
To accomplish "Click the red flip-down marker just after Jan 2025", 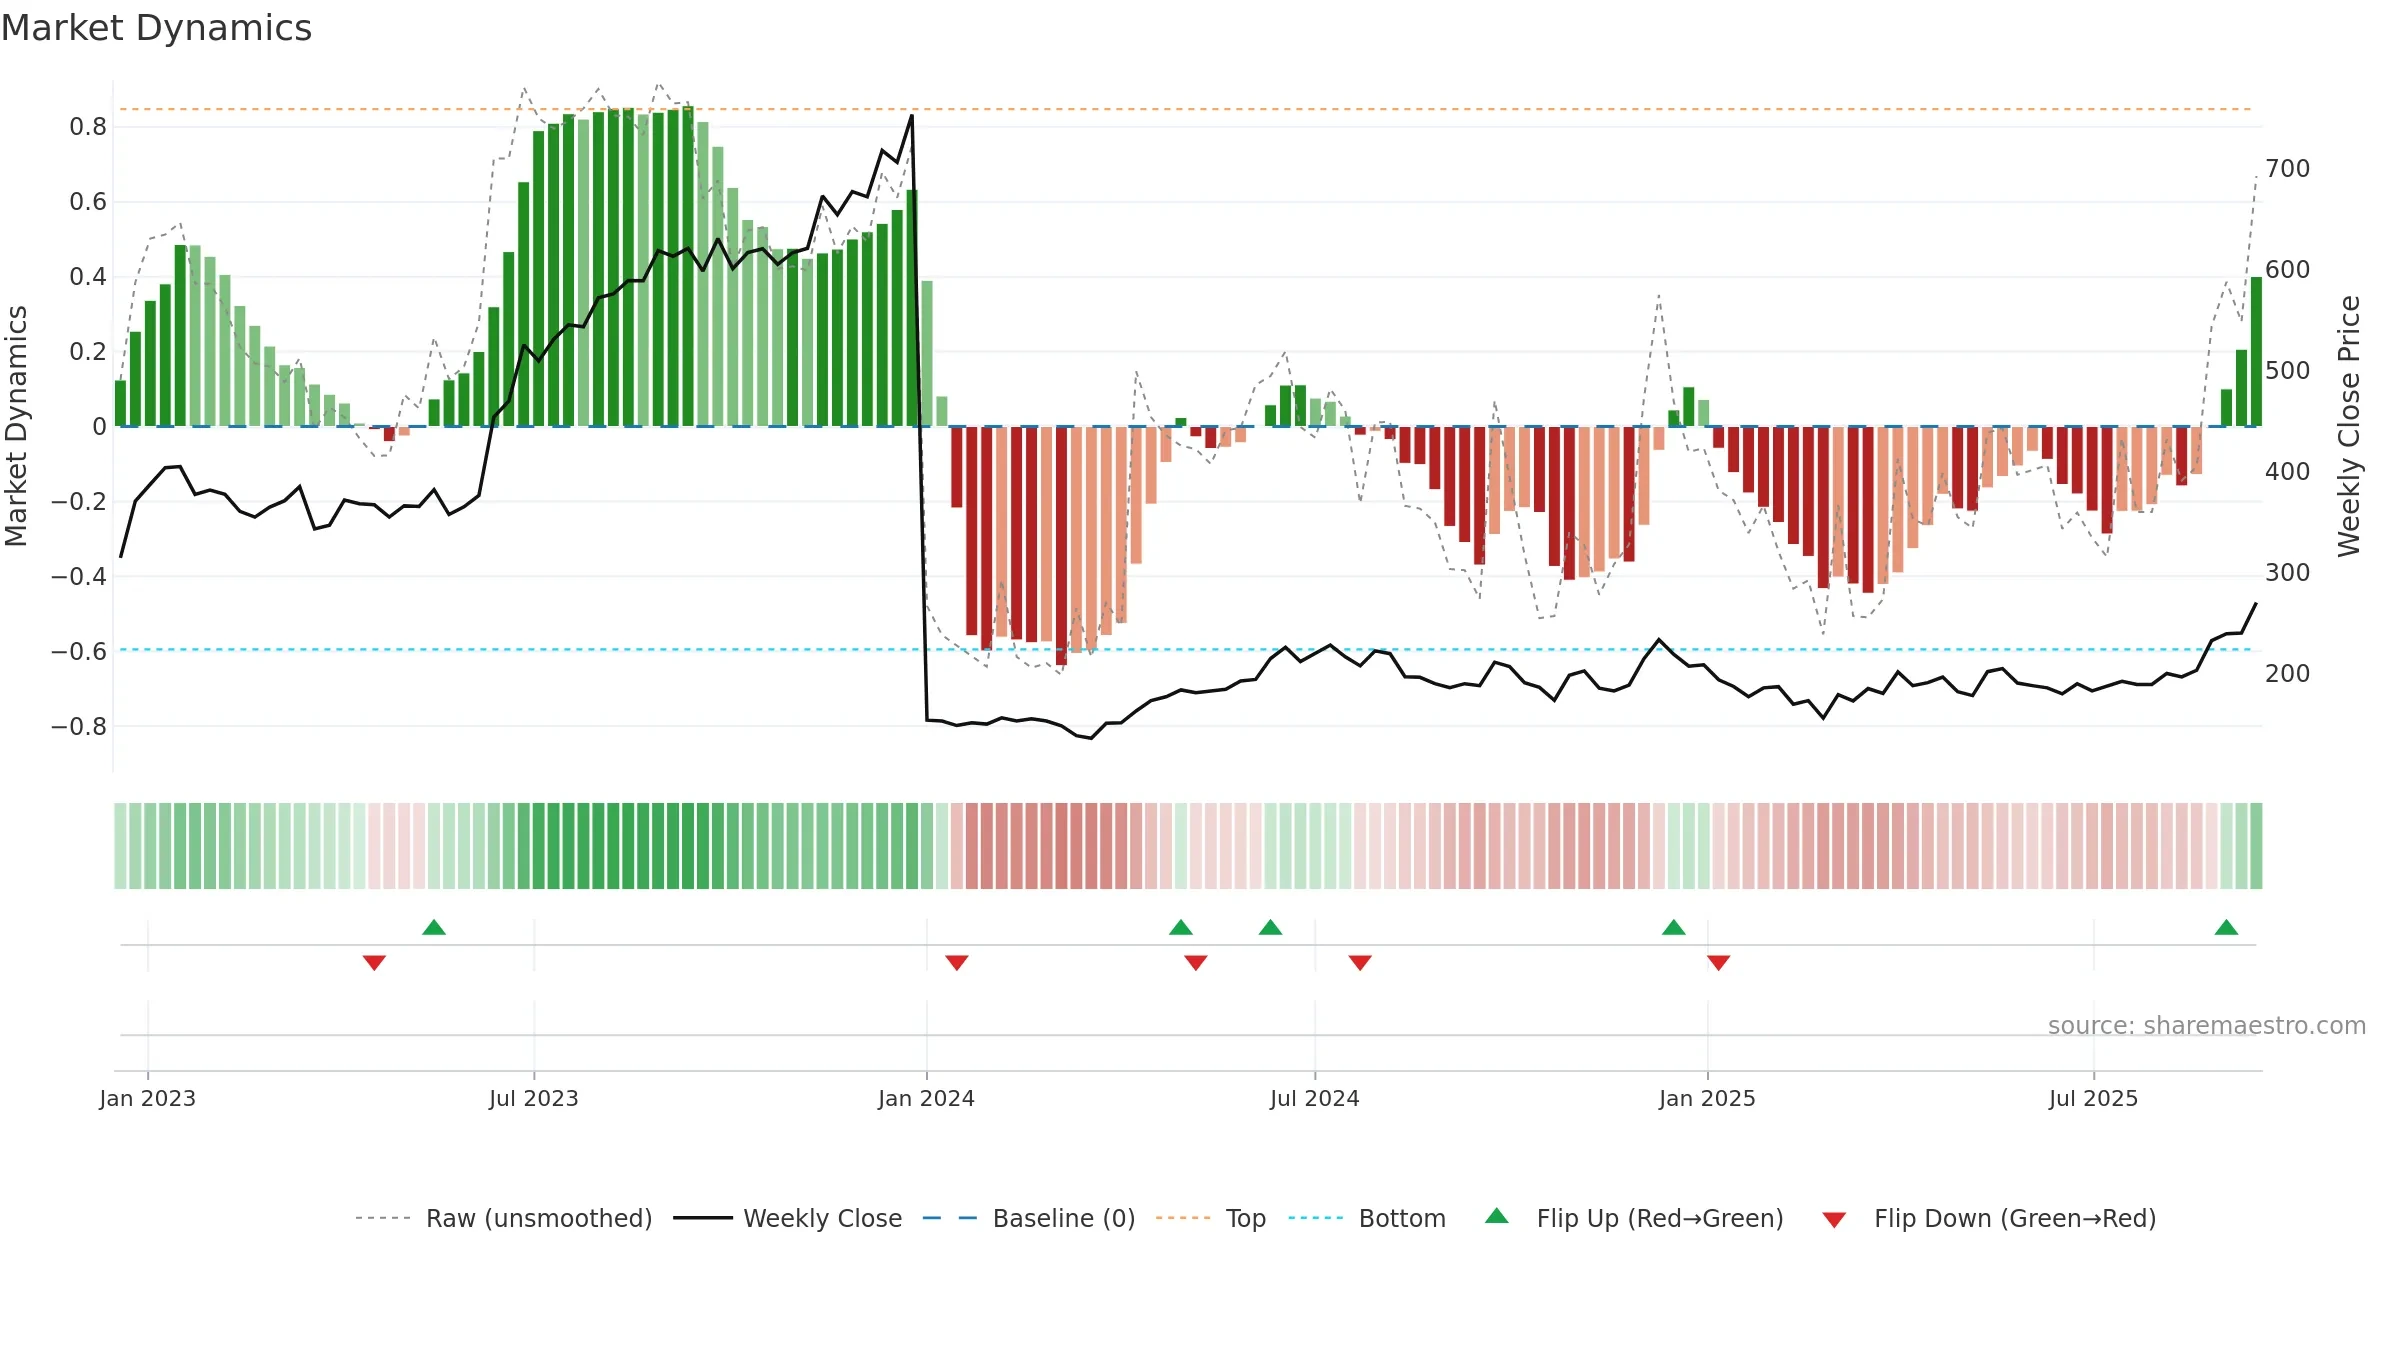I will pos(1719,962).
